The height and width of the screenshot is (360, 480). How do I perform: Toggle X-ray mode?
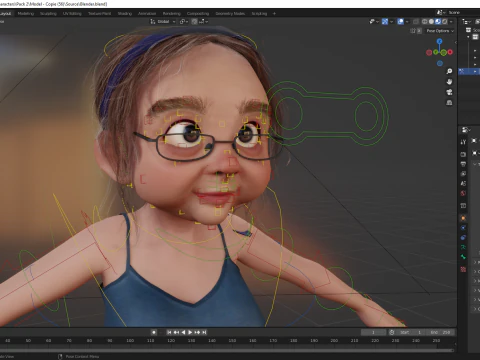tap(416, 22)
